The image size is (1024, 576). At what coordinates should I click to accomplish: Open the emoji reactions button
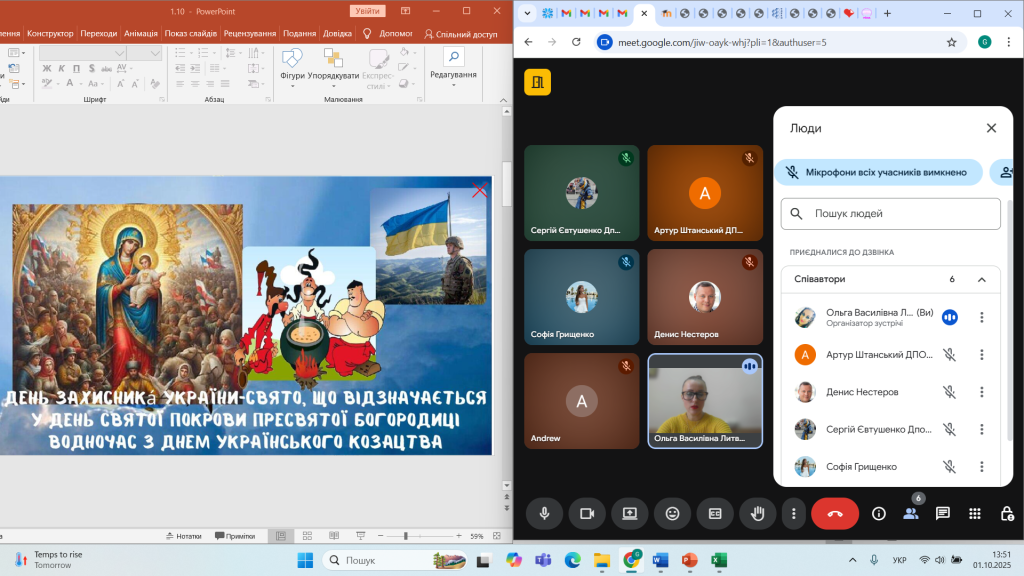tap(672, 513)
